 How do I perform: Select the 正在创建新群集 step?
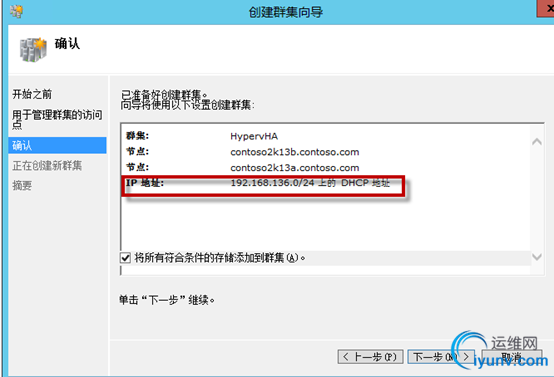[47, 165]
